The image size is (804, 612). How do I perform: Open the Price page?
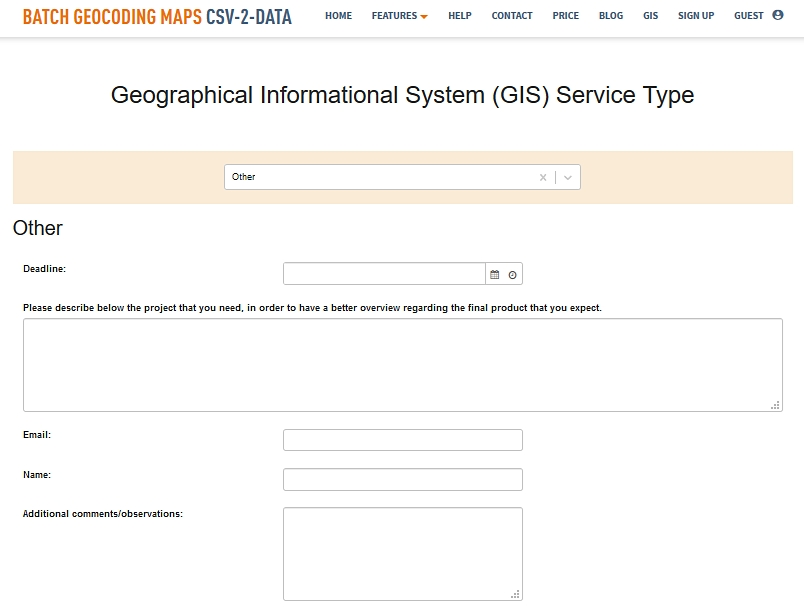coord(566,16)
